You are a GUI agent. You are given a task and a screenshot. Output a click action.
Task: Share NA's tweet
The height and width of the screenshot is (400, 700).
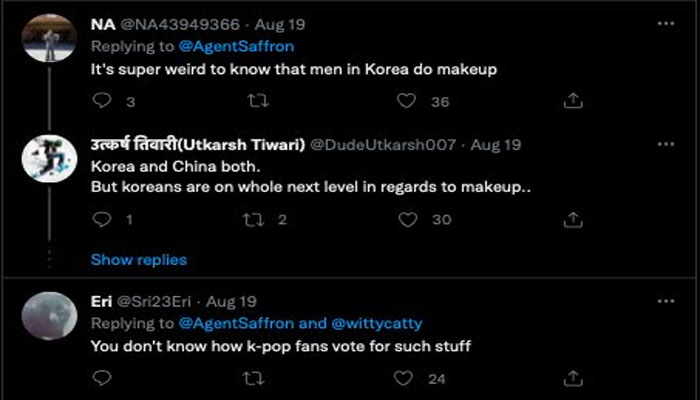[x=573, y=101]
